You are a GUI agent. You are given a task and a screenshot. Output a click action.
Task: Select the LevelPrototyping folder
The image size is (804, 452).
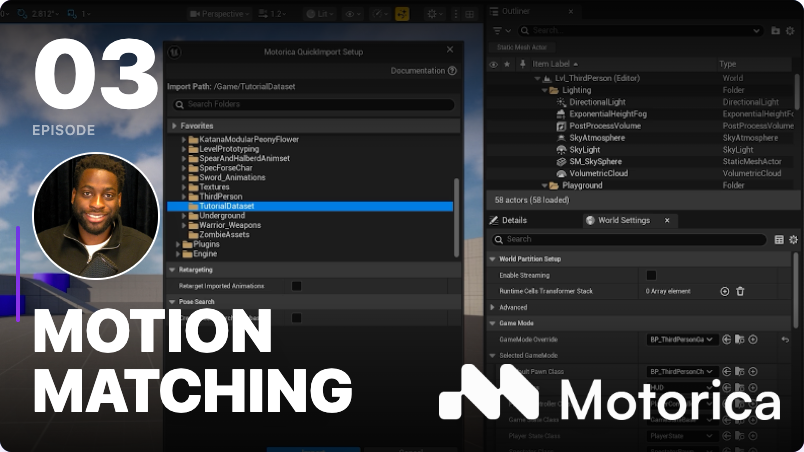[x=229, y=149]
